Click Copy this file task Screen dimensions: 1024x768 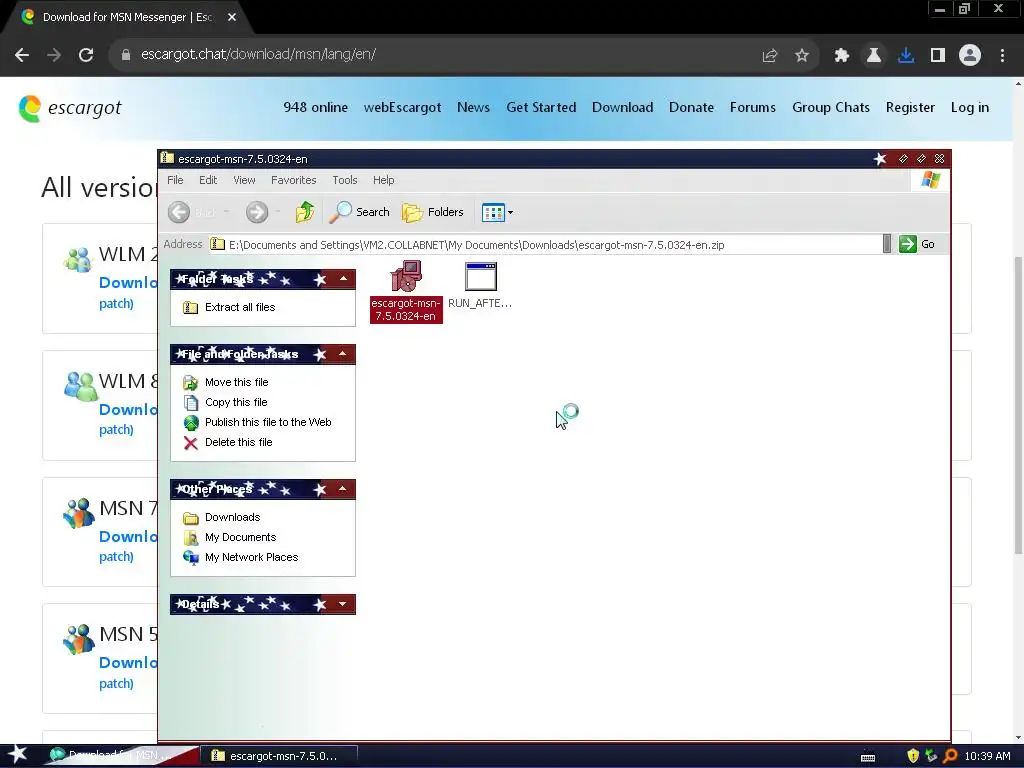[x=236, y=402]
